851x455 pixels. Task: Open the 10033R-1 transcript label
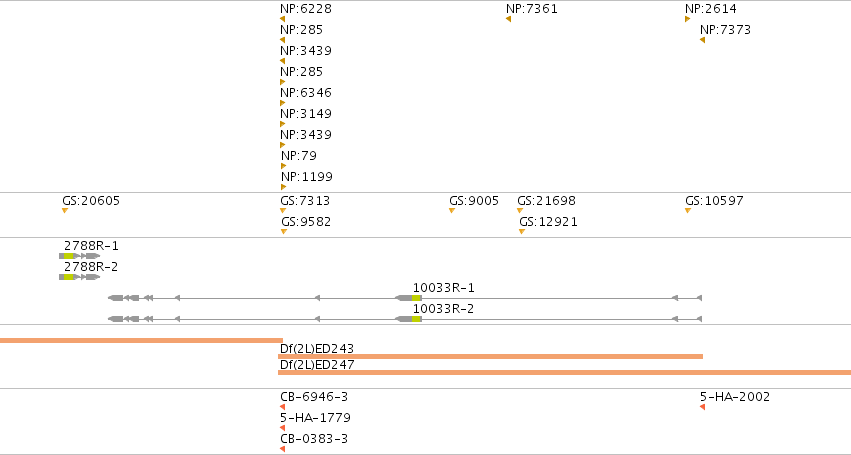pyautogui.click(x=443, y=288)
